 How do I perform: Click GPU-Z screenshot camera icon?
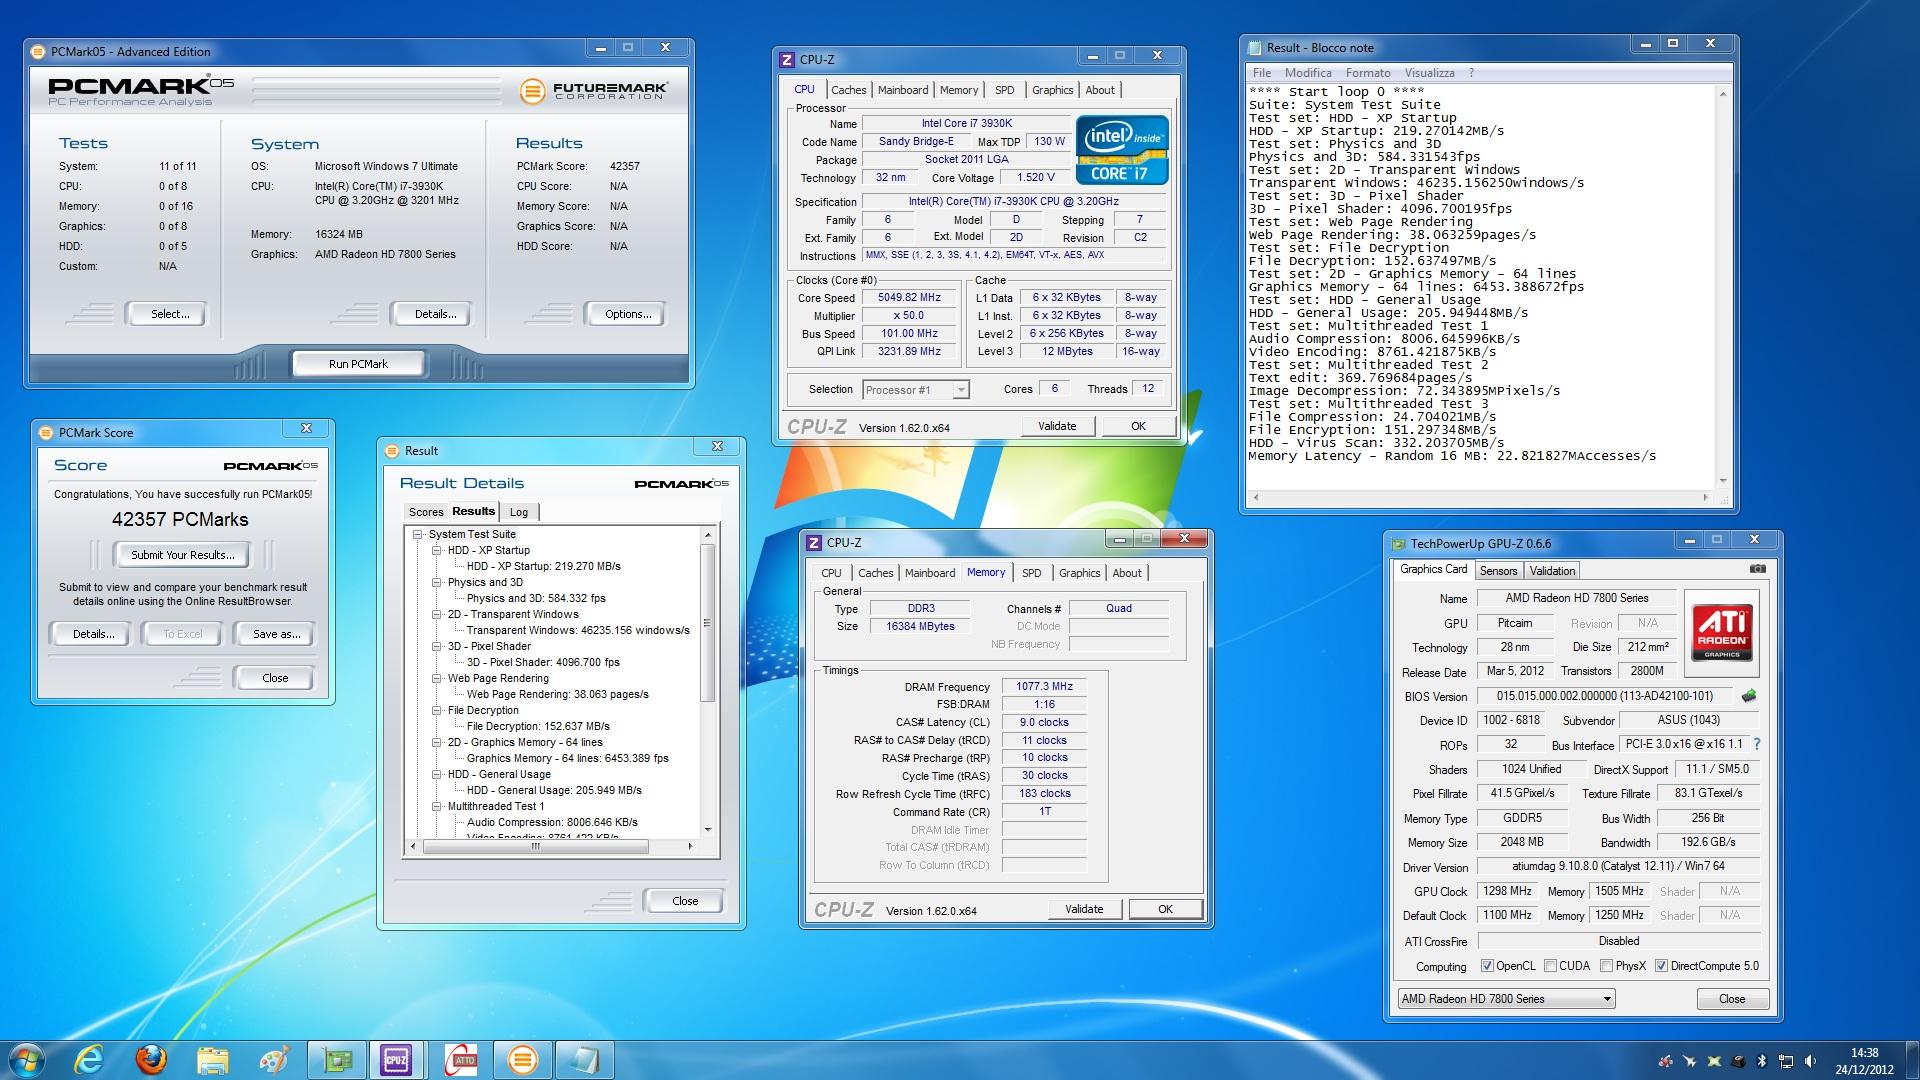1757,569
